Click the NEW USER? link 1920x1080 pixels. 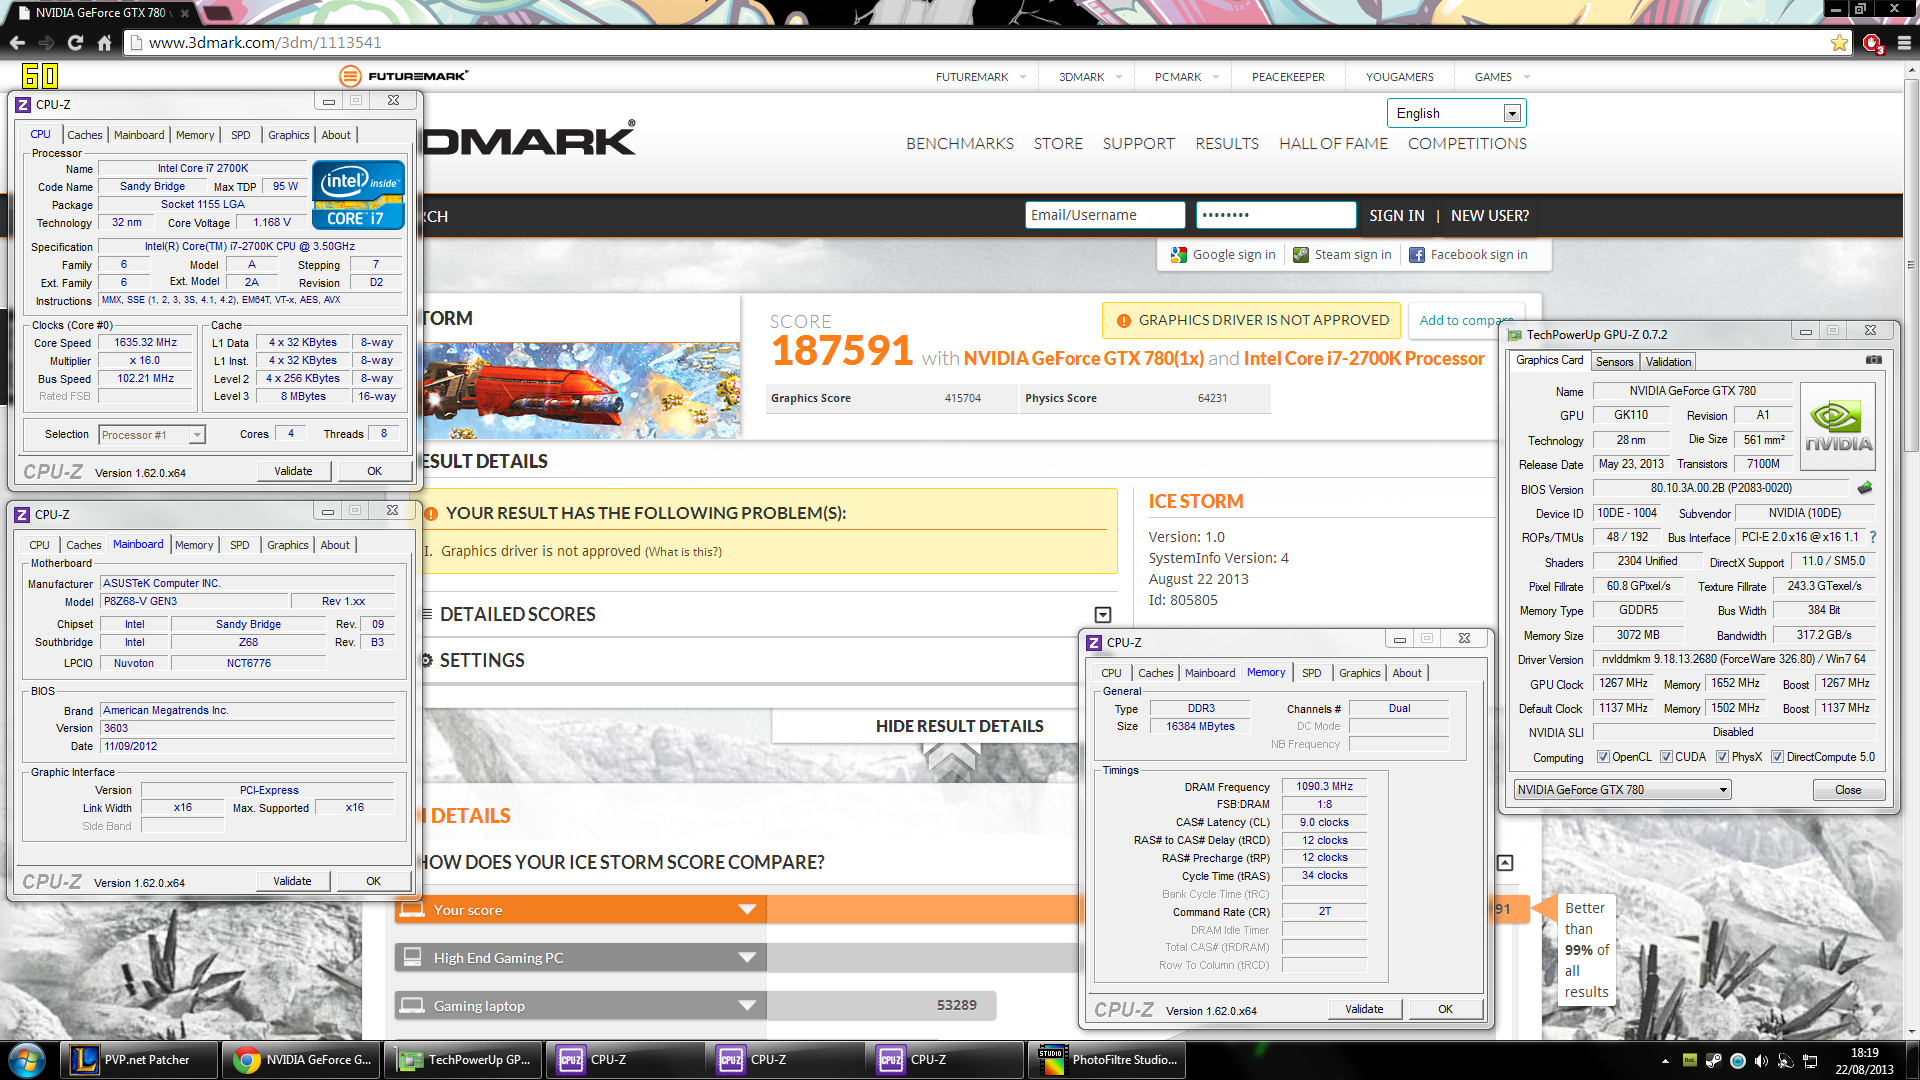pyautogui.click(x=1490, y=216)
